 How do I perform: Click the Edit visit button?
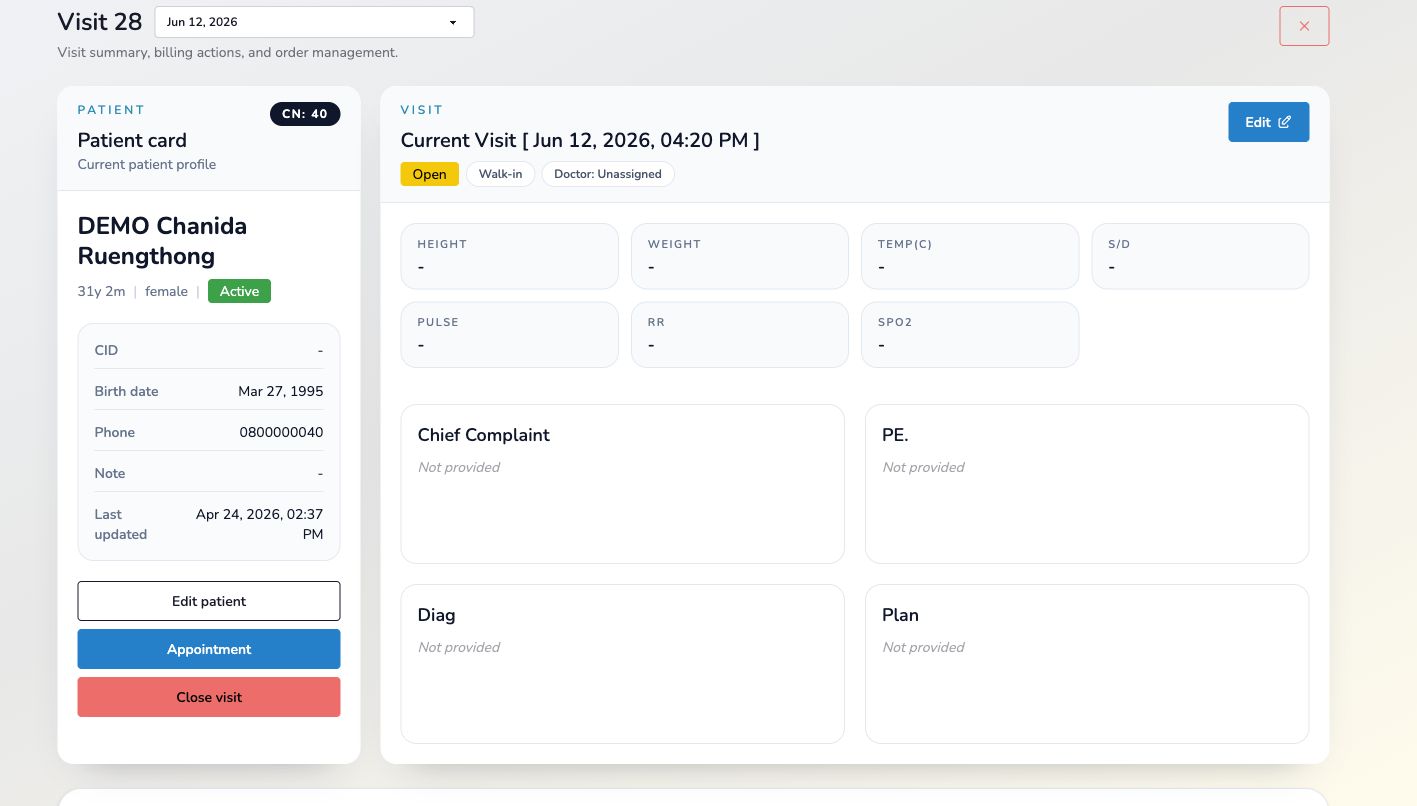[x=1268, y=122]
